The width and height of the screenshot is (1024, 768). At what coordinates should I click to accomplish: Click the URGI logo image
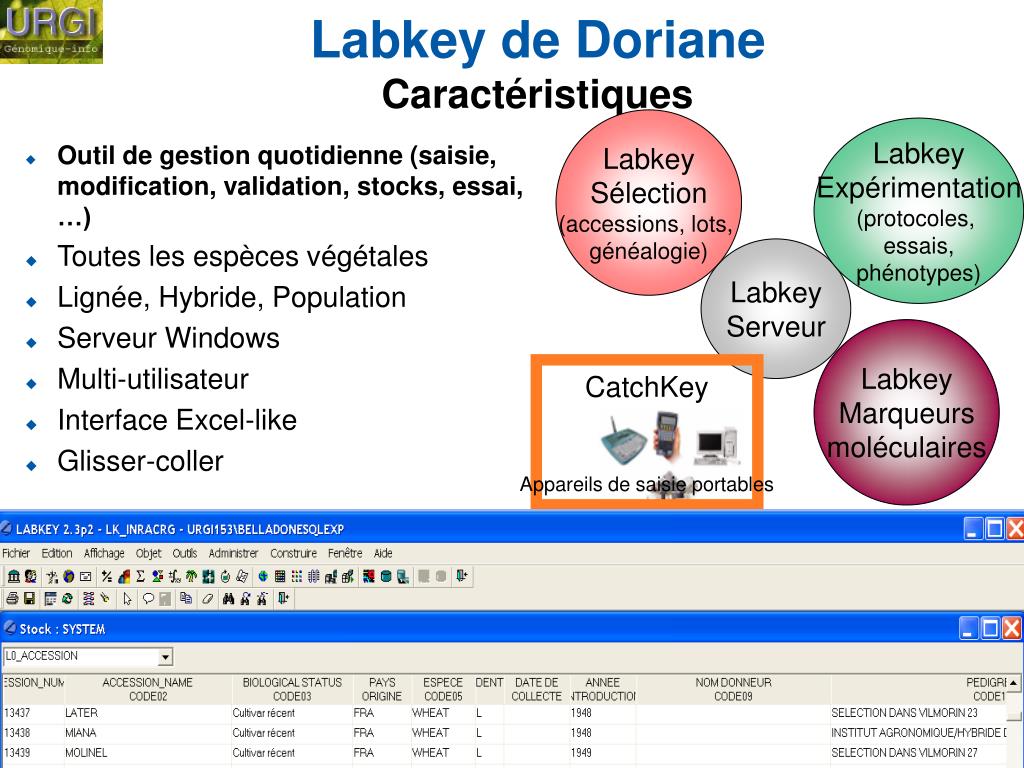[51, 31]
